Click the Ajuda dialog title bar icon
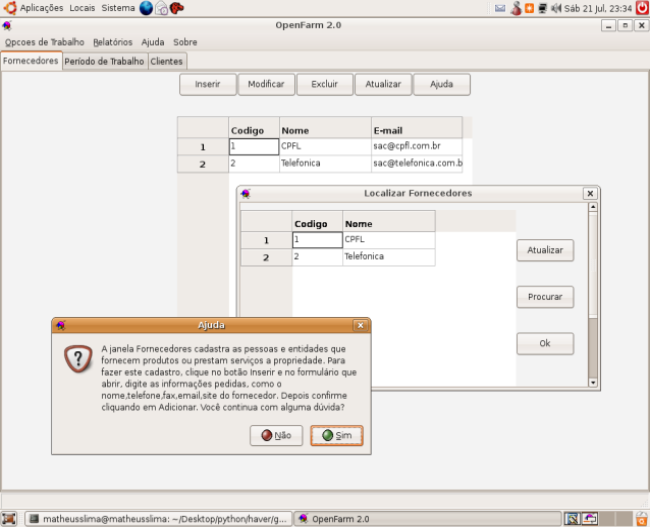The width and height of the screenshot is (650, 527). click(61, 325)
